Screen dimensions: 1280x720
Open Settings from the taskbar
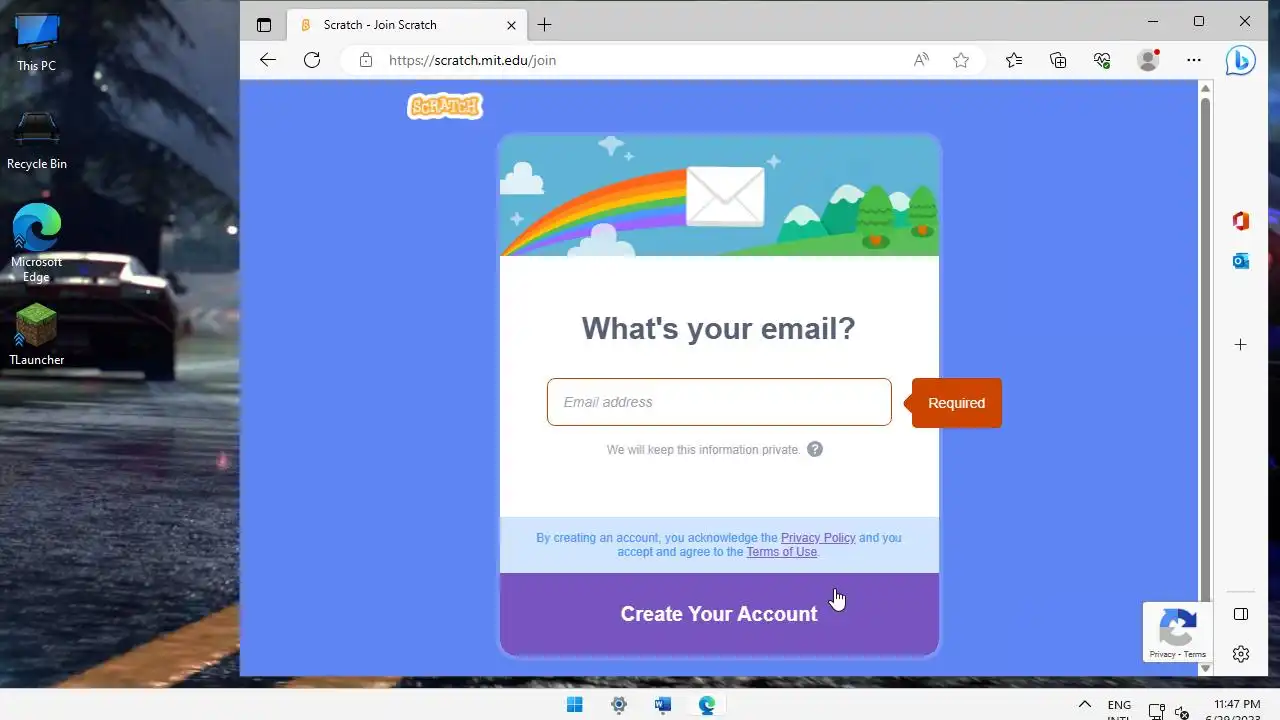[x=619, y=705]
